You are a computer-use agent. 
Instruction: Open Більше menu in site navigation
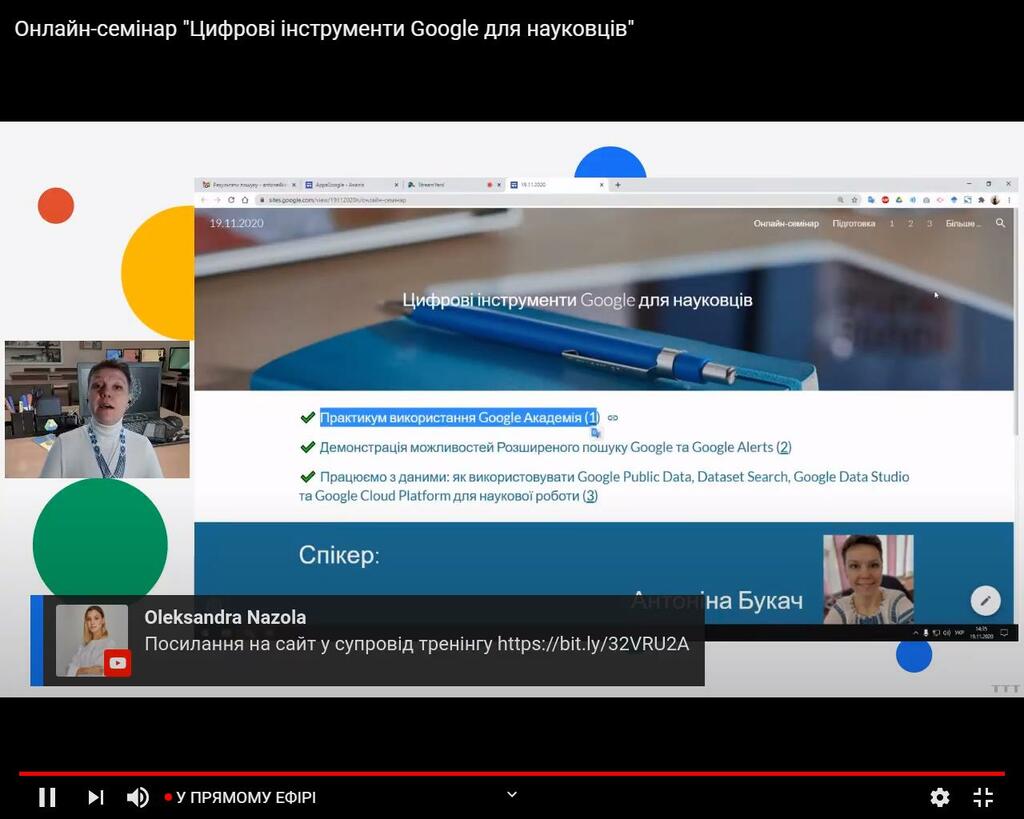(x=963, y=223)
